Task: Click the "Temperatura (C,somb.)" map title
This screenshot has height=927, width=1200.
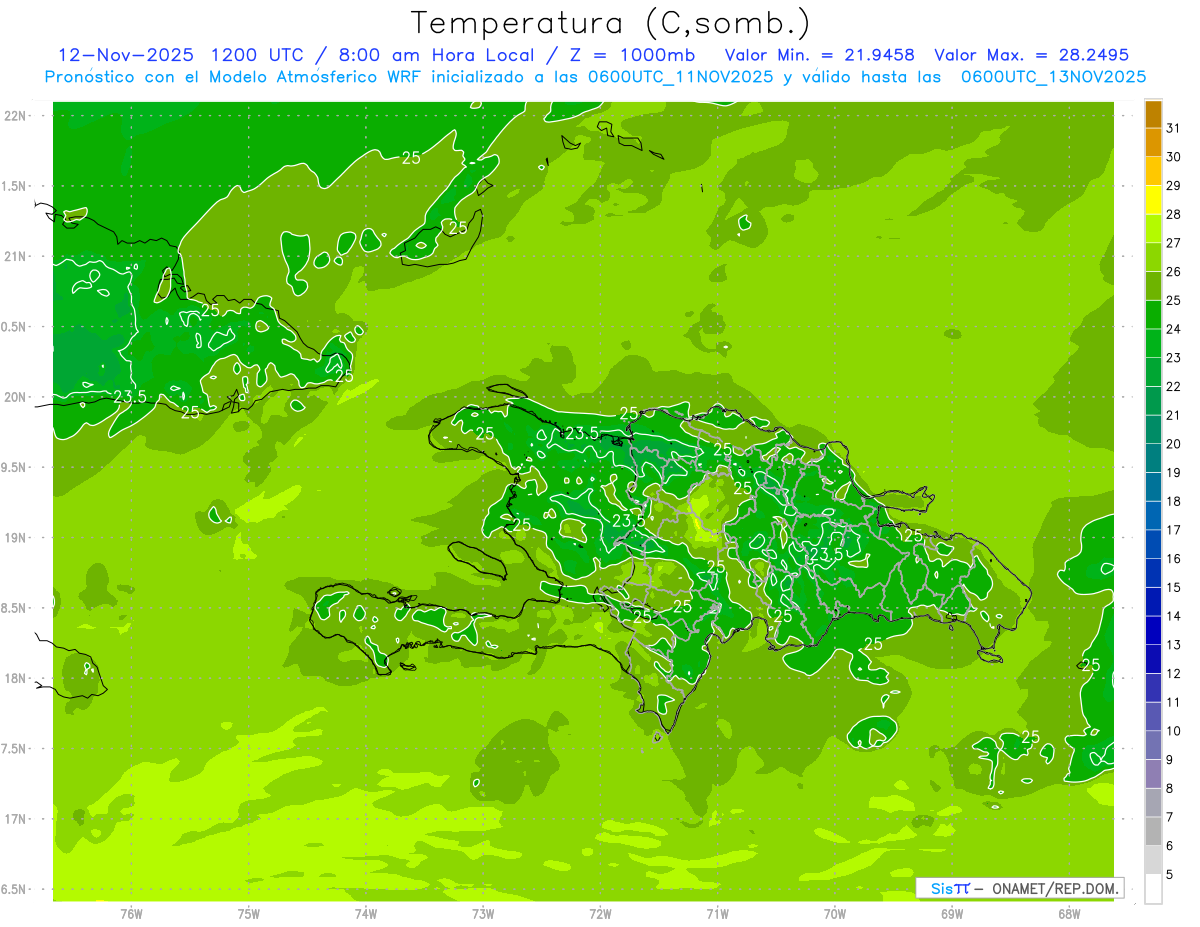Action: tap(610, 23)
